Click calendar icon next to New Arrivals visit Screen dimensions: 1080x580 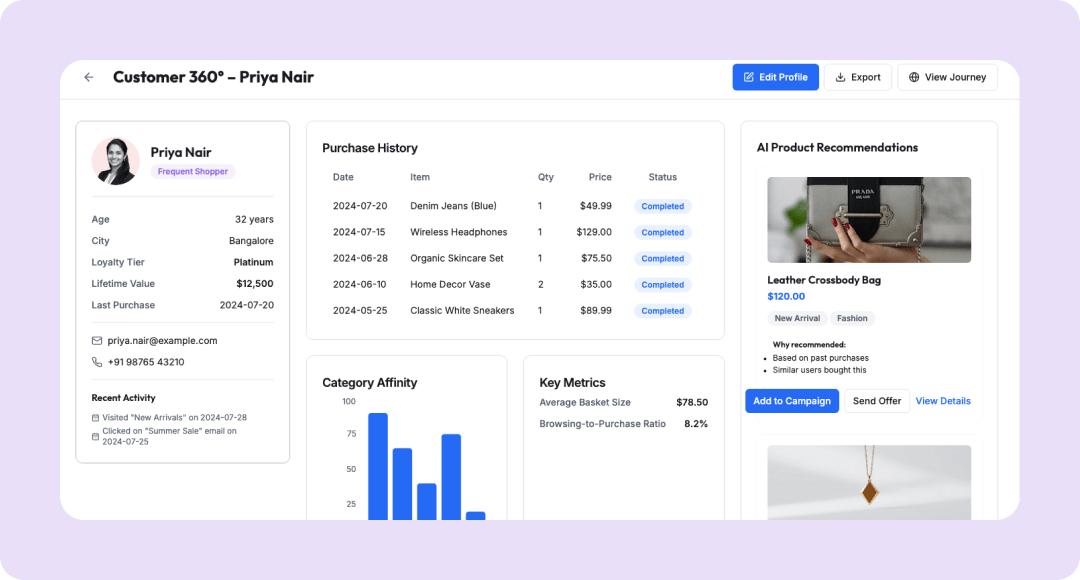click(96, 417)
